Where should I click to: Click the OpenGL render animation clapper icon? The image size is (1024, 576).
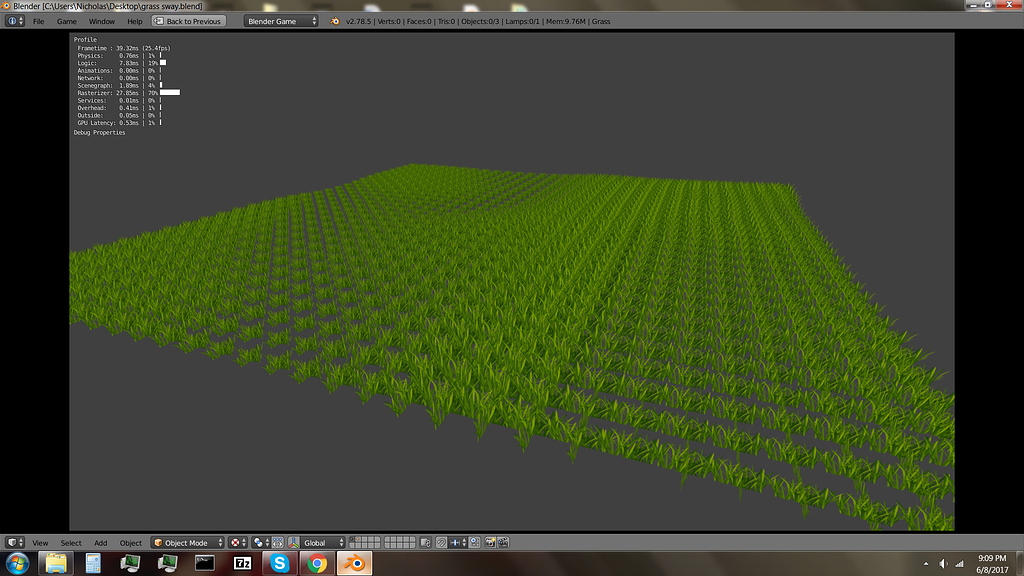pyautogui.click(x=503, y=543)
